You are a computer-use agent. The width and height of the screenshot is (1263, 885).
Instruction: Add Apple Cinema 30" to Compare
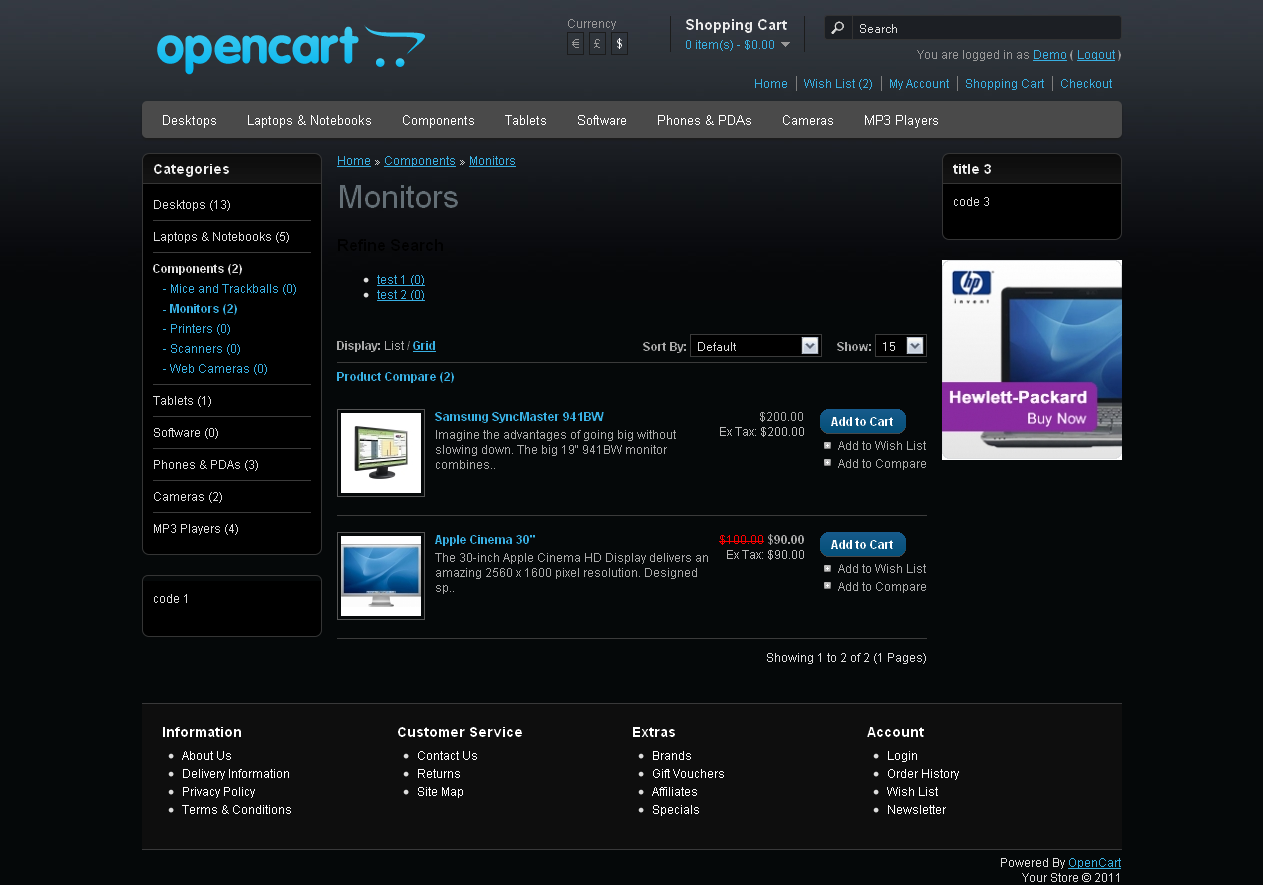point(882,587)
